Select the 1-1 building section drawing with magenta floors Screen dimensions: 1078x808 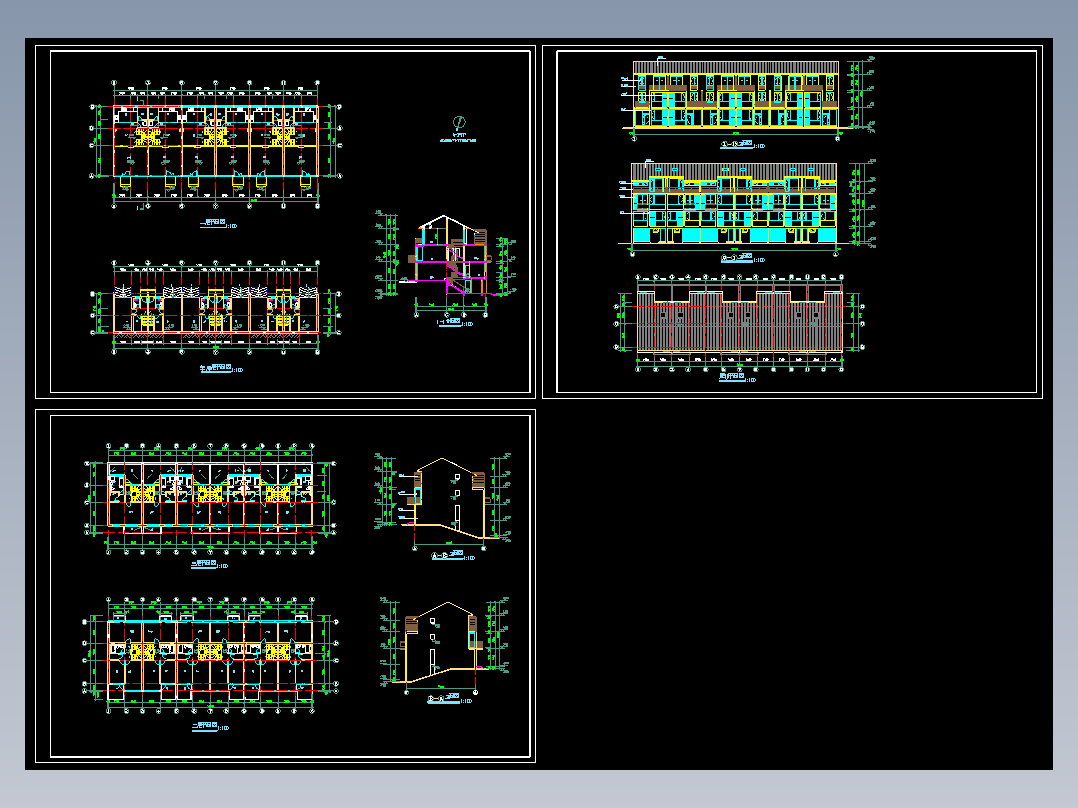pos(451,256)
